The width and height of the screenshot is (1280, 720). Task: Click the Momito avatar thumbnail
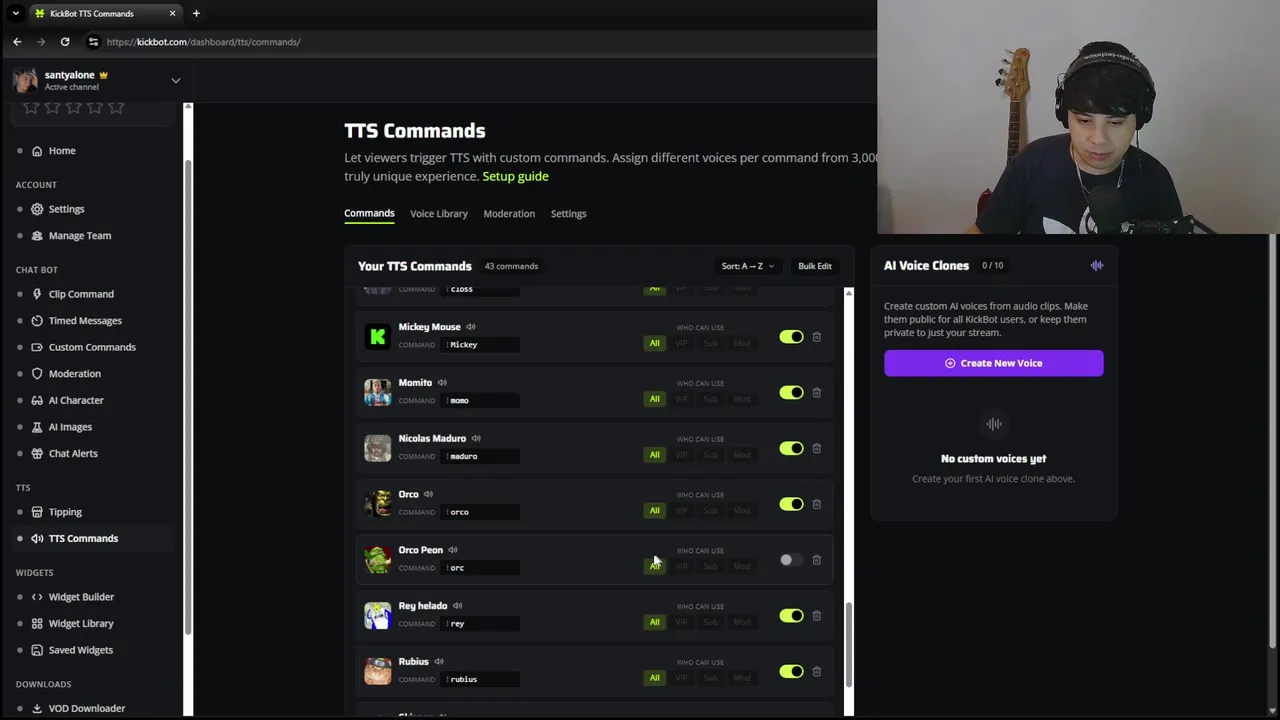pyautogui.click(x=377, y=392)
